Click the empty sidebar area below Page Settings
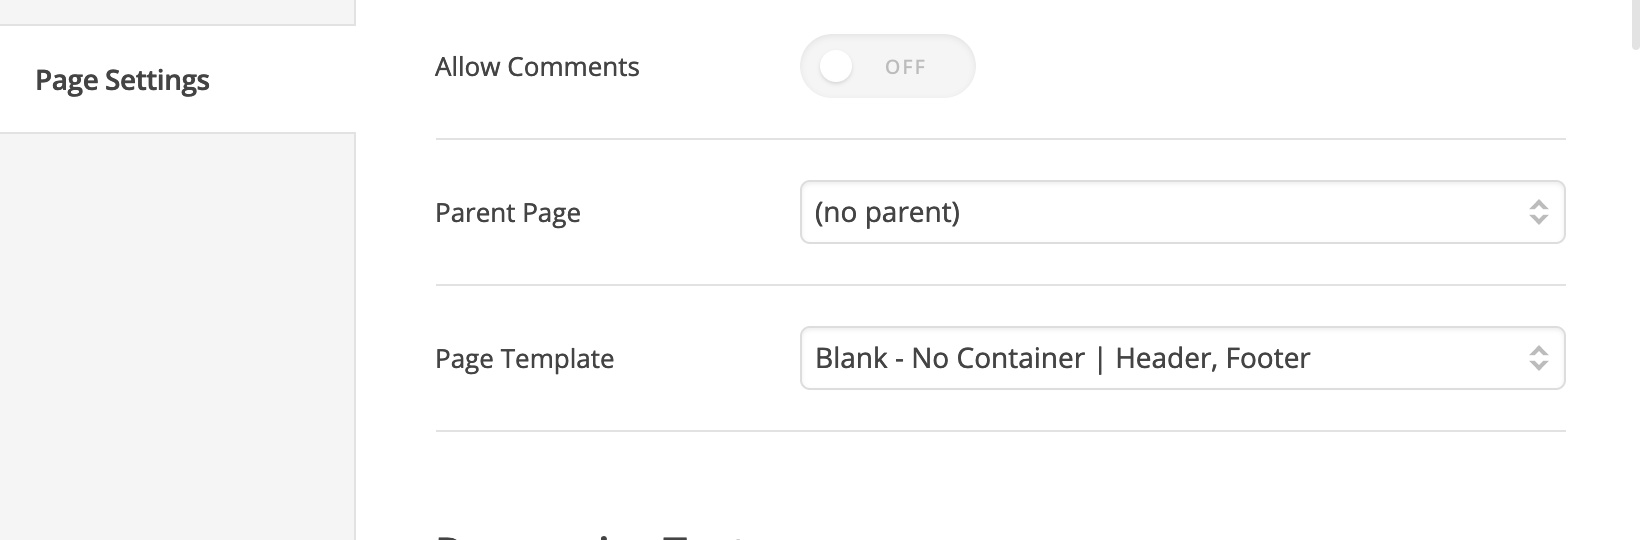1642x540 pixels. [x=177, y=336]
